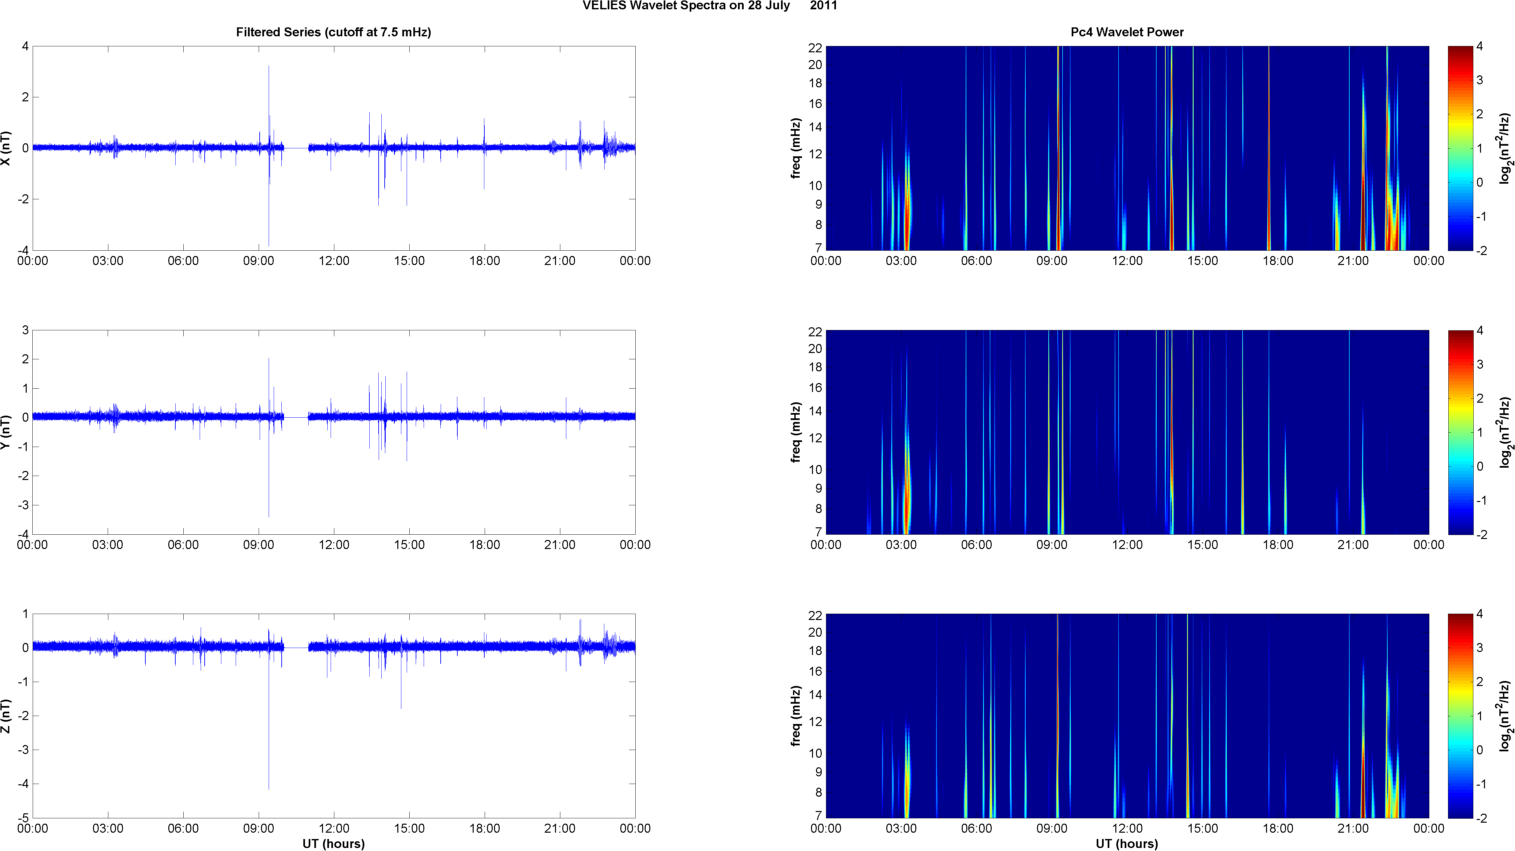1515x851 pixels.
Task: Select the Filtered Series column title
Action: coord(333,32)
